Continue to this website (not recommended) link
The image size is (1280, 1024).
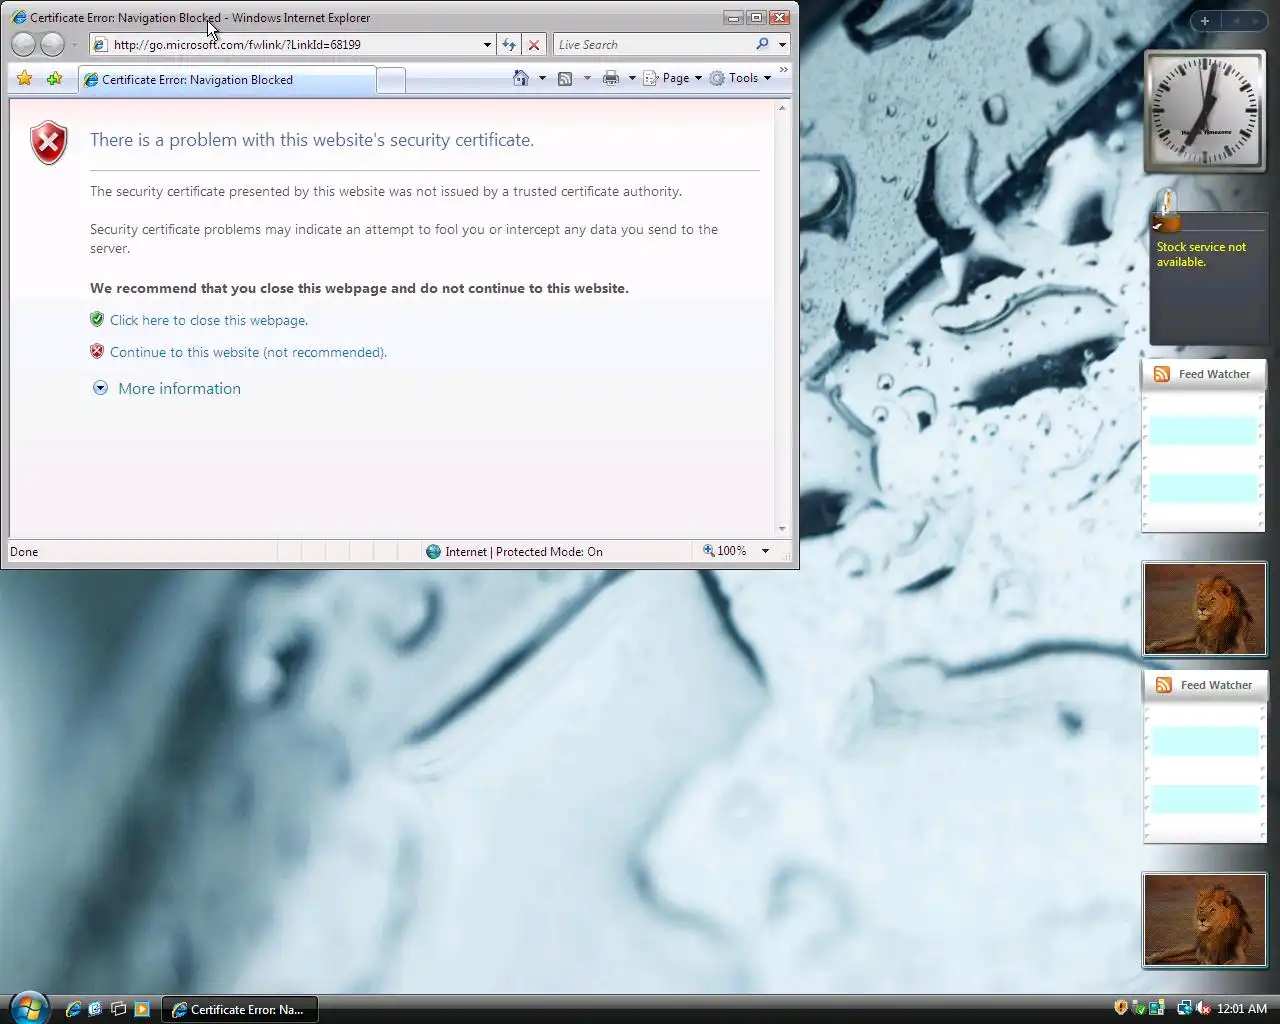coord(248,352)
